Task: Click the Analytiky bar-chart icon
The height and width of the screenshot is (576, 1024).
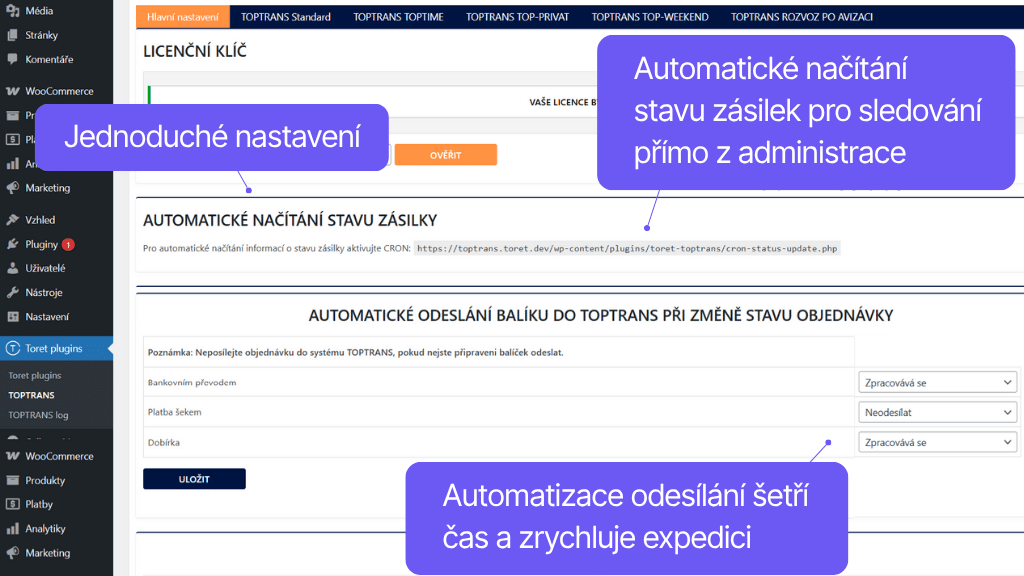Action: (x=12, y=528)
